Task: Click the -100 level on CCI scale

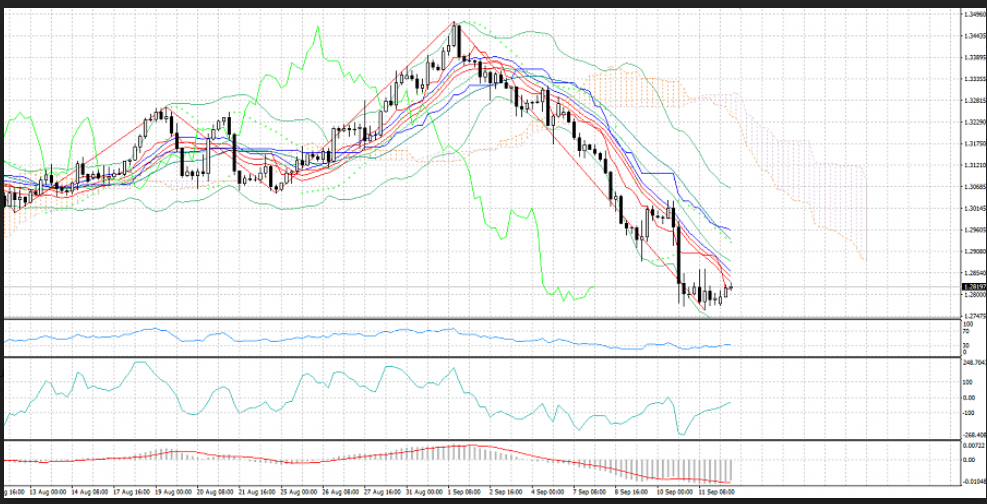Action: [969, 413]
